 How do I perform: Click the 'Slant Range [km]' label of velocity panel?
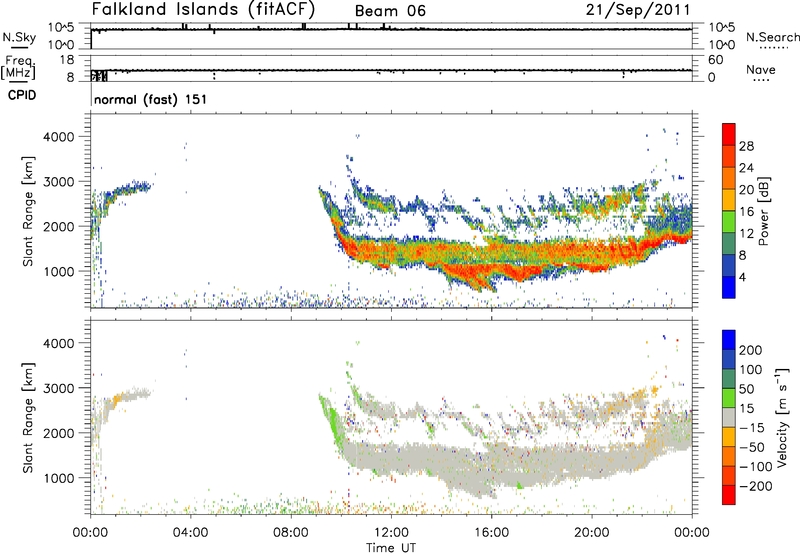(28, 417)
